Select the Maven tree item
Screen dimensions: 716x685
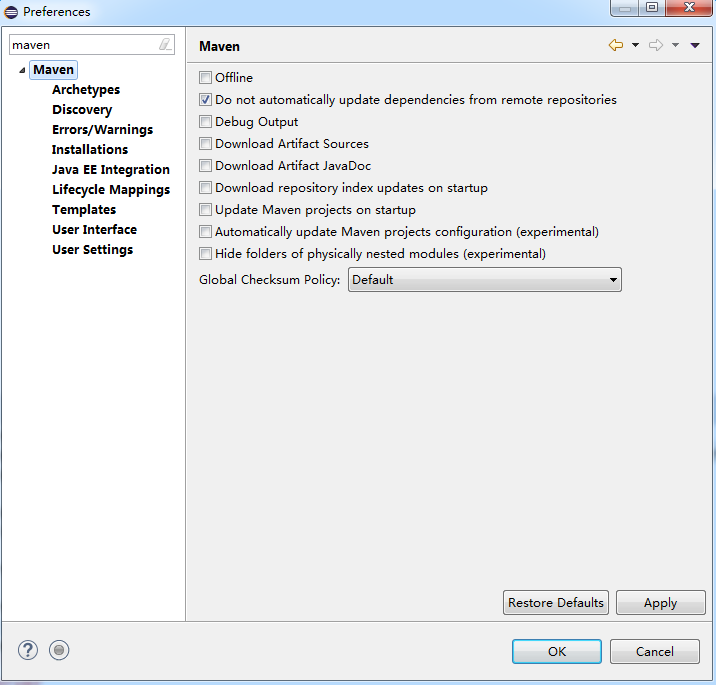pos(53,70)
